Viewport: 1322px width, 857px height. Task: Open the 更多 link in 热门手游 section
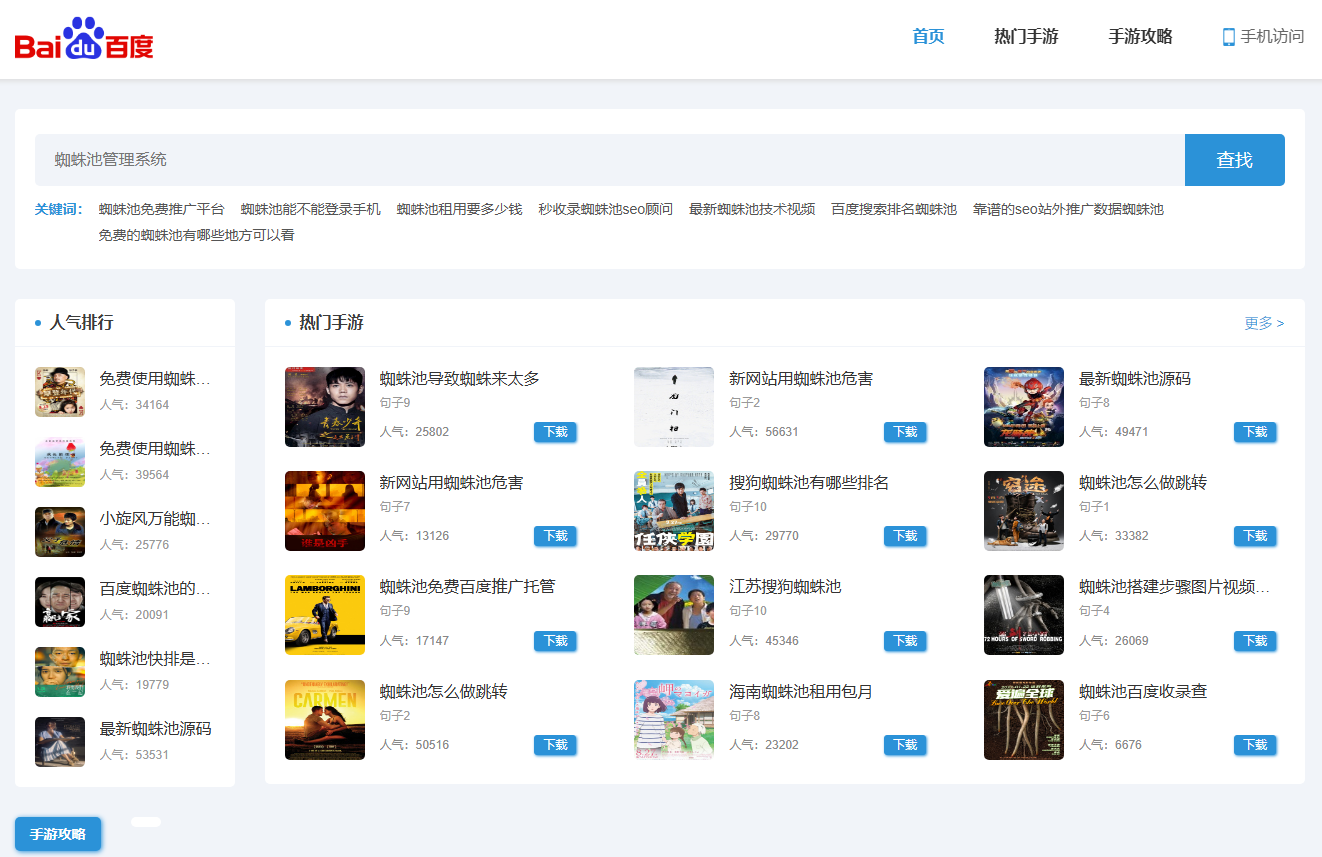(x=1263, y=323)
